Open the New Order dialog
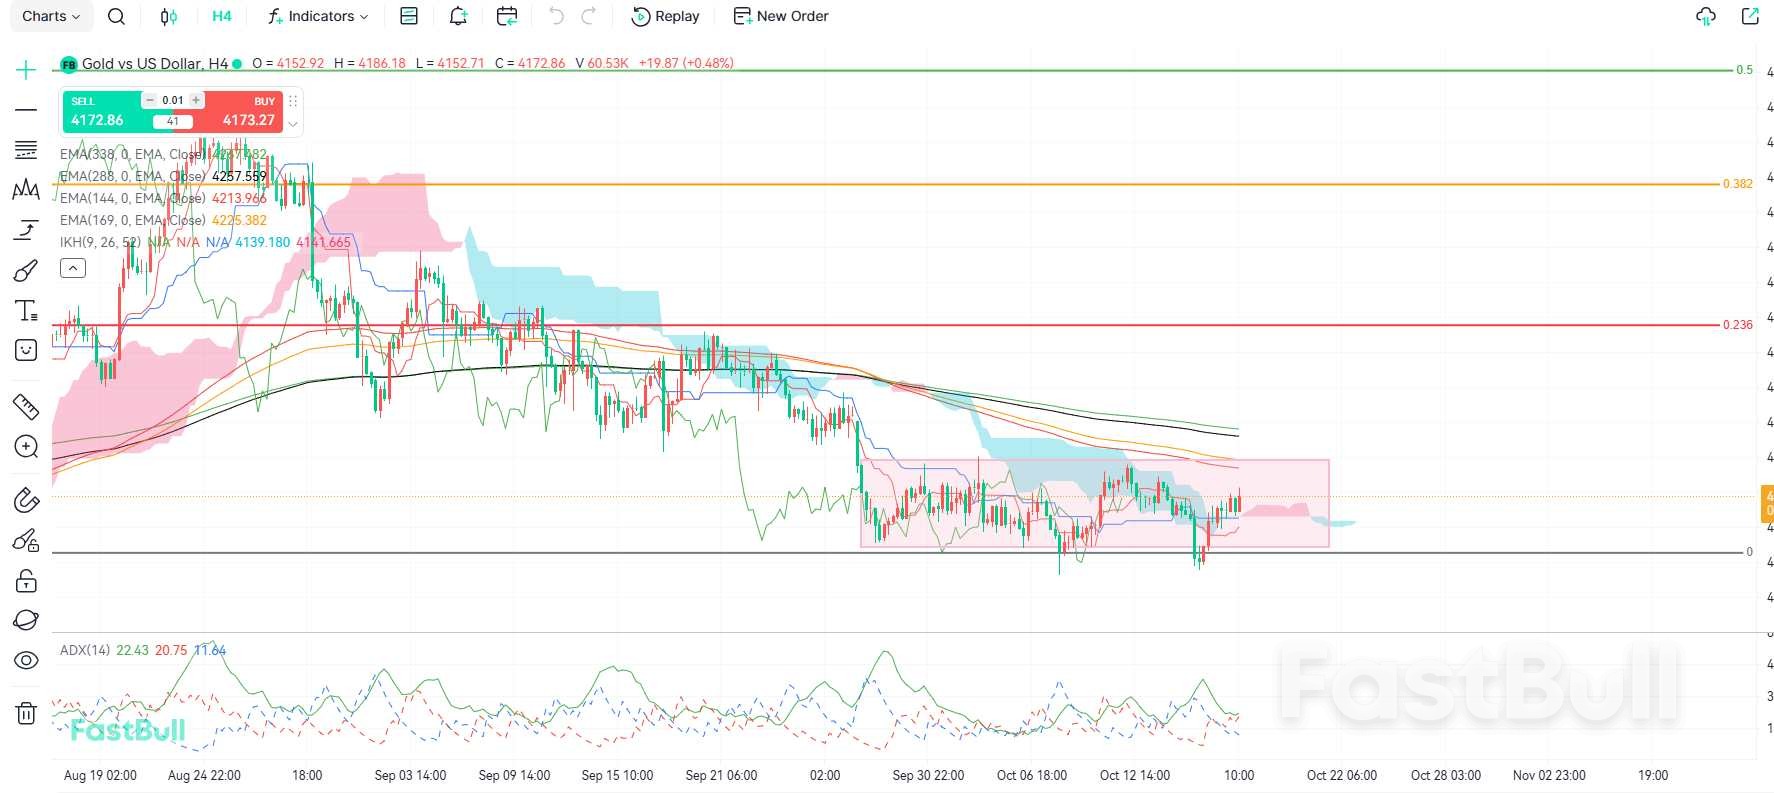1774x793 pixels. click(781, 16)
